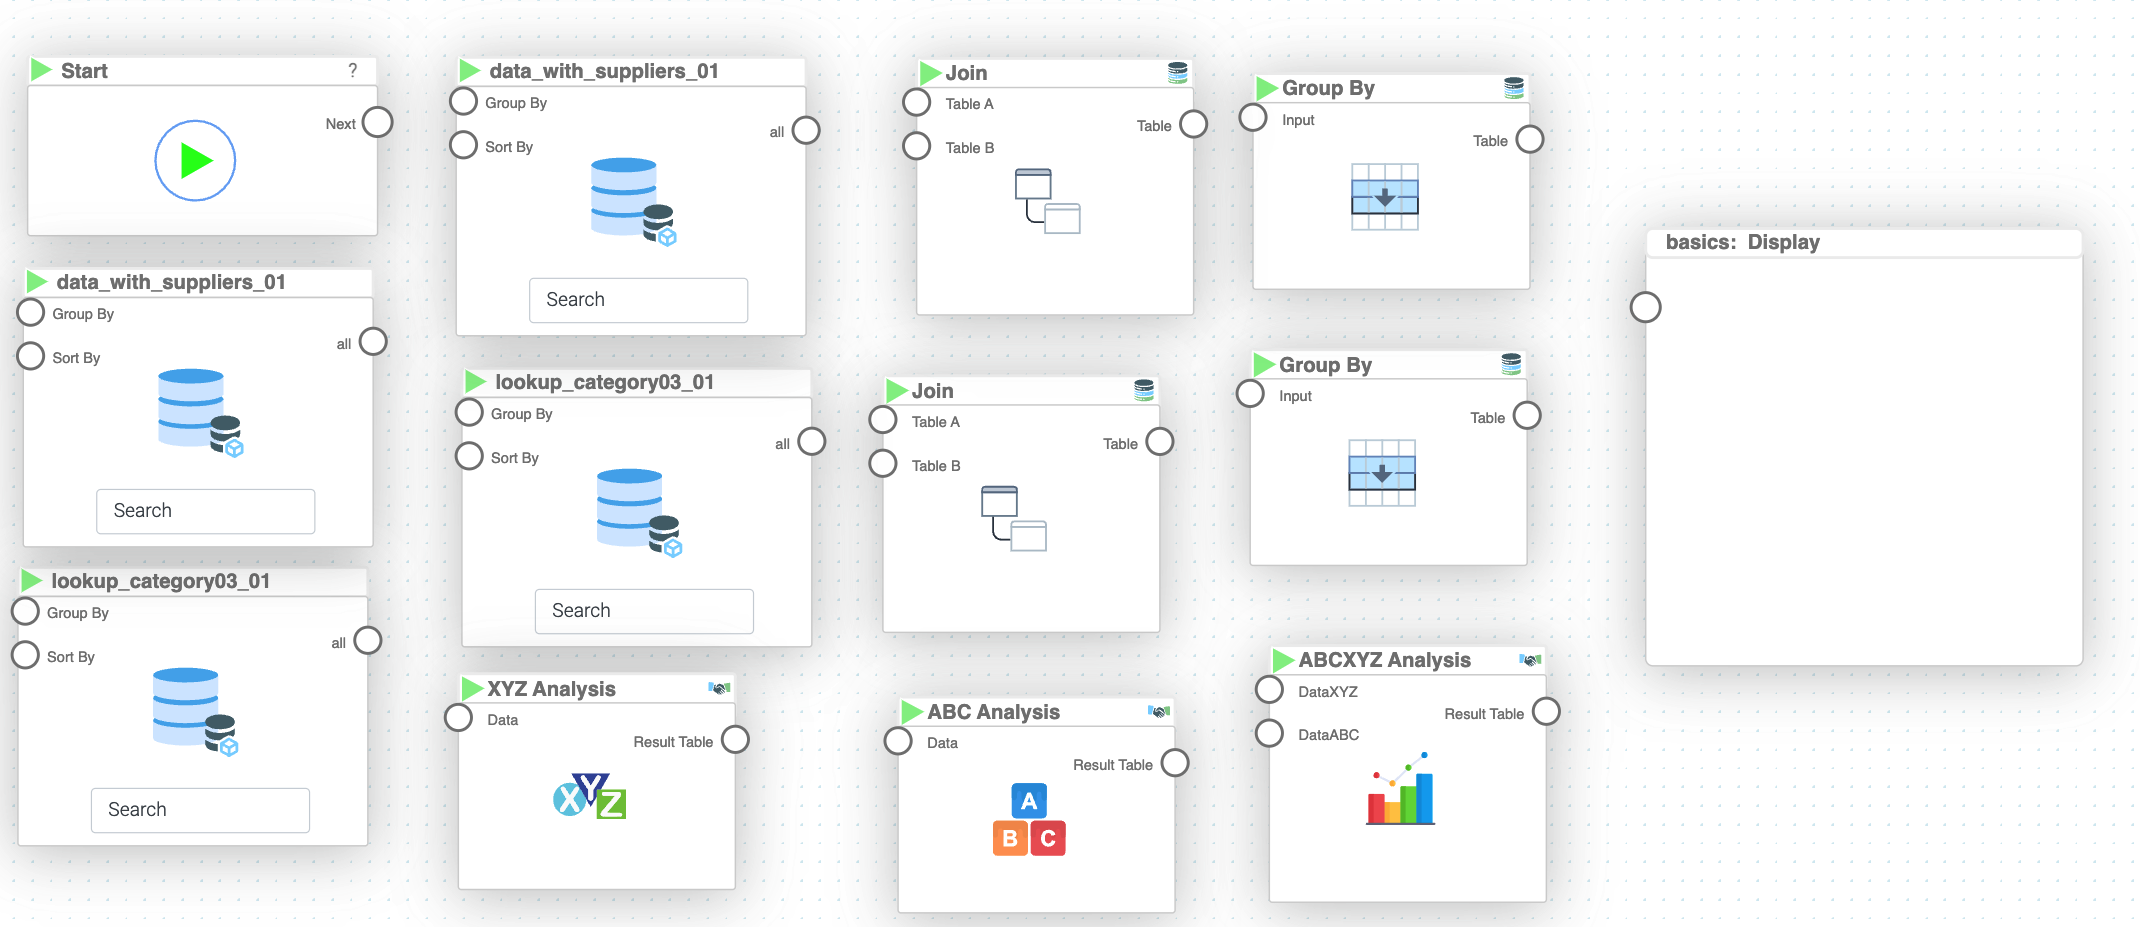Click Result Table output of ABCXYZ Analysis
The width and height of the screenshot is (2140, 927).
tap(1546, 712)
